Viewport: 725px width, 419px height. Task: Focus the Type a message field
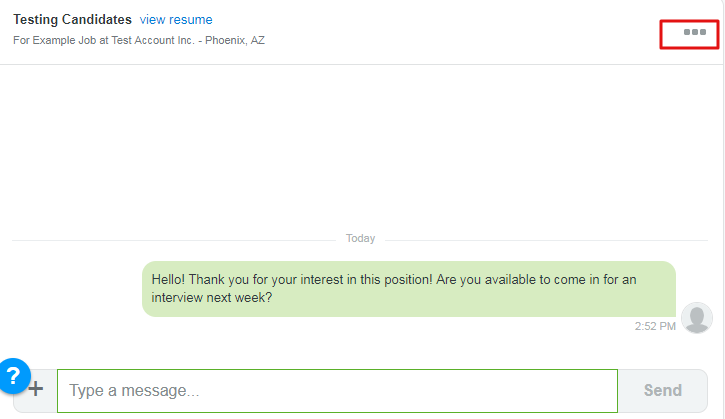pyautogui.click(x=337, y=391)
